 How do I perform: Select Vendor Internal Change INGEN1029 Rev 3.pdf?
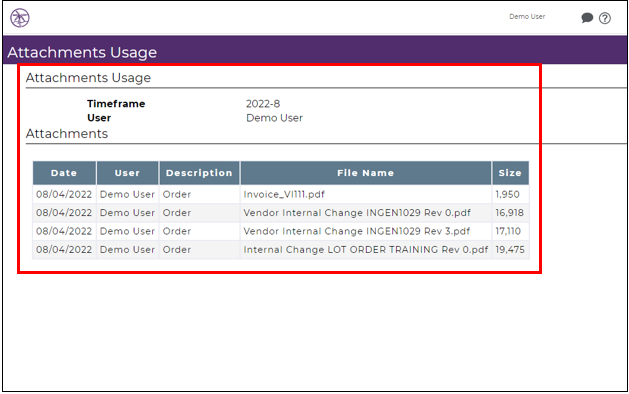(357, 232)
